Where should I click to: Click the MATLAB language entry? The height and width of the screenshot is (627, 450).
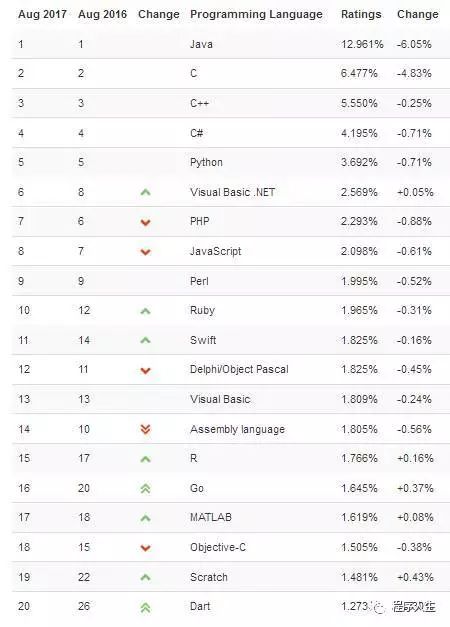[211, 517]
